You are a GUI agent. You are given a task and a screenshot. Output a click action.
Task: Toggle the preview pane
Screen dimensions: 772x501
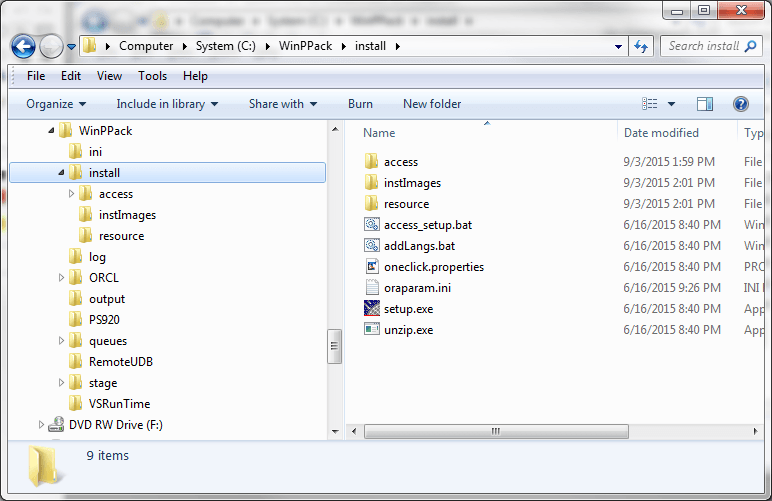705,104
